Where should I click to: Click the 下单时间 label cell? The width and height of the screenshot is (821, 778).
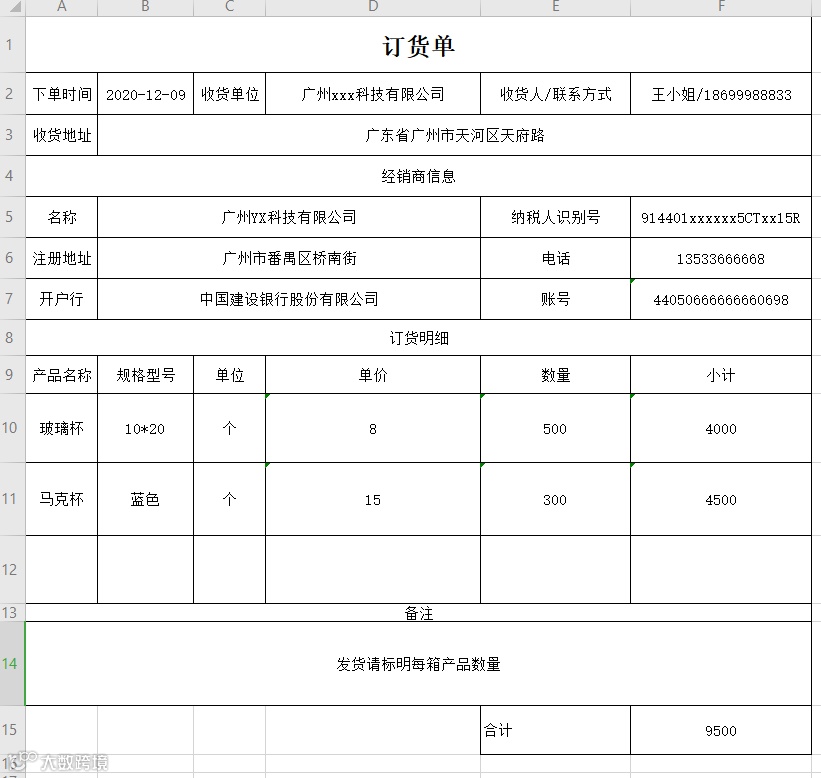(x=62, y=94)
